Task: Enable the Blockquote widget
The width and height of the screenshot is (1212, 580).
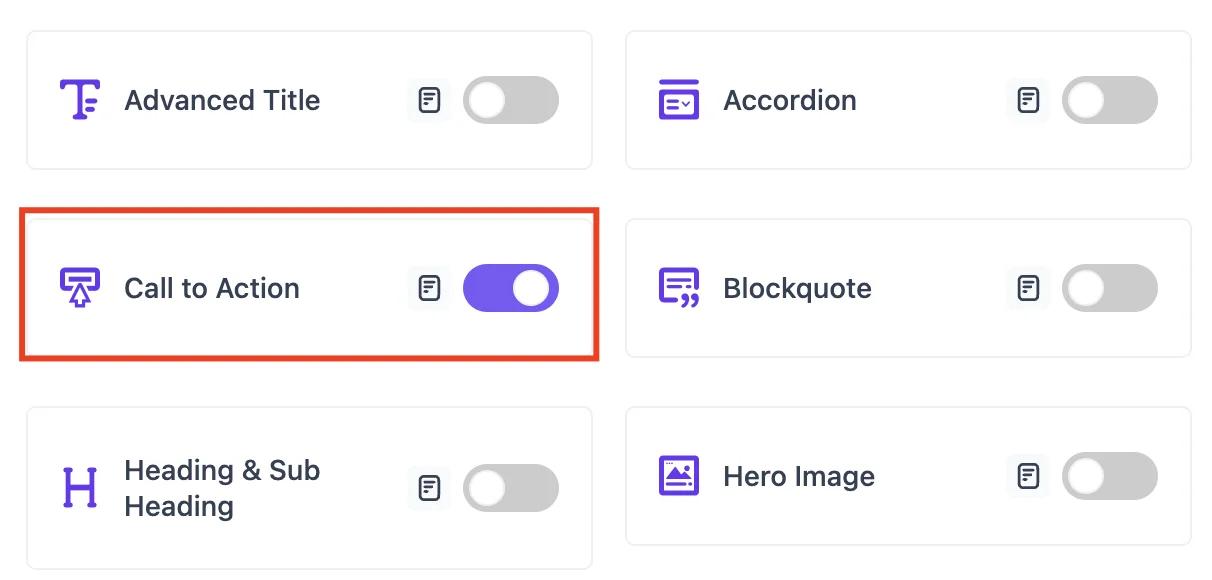Action: (1109, 287)
